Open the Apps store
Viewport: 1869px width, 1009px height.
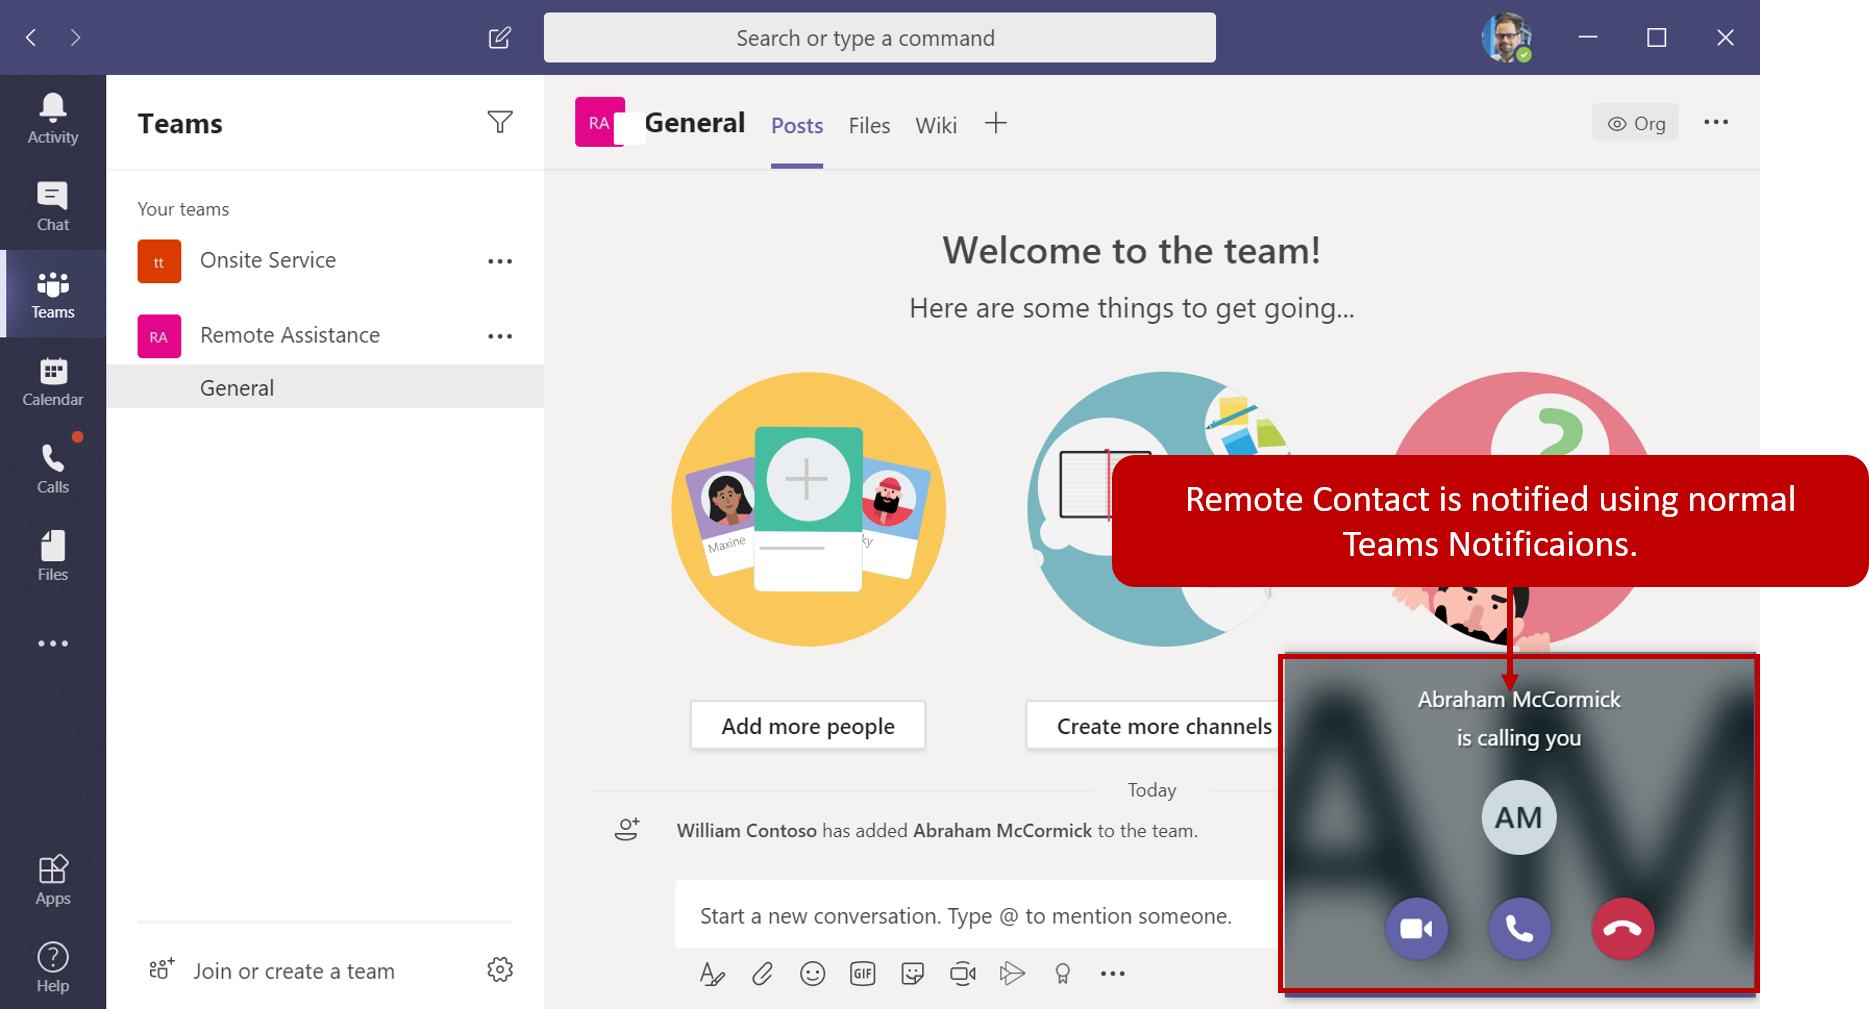pos(53,880)
